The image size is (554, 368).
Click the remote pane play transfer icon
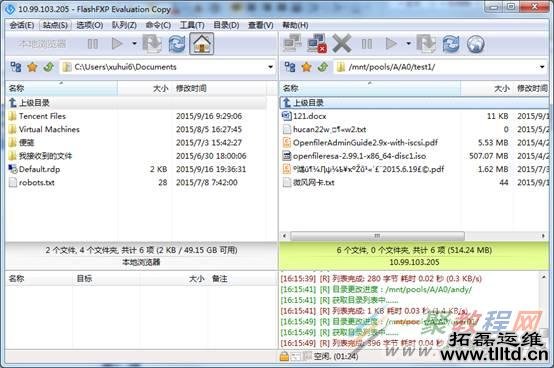(x=391, y=44)
